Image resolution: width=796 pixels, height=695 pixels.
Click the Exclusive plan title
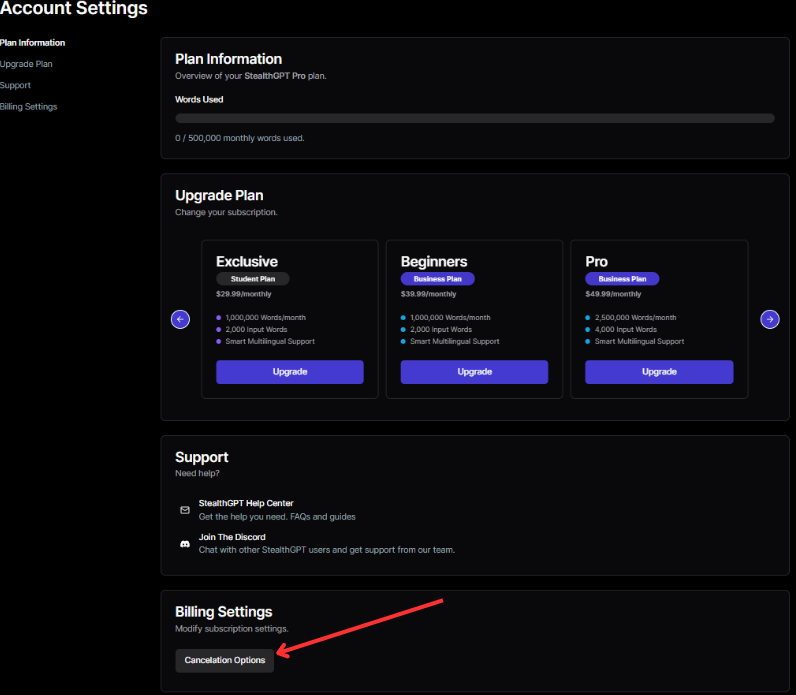click(x=247, y=261)
